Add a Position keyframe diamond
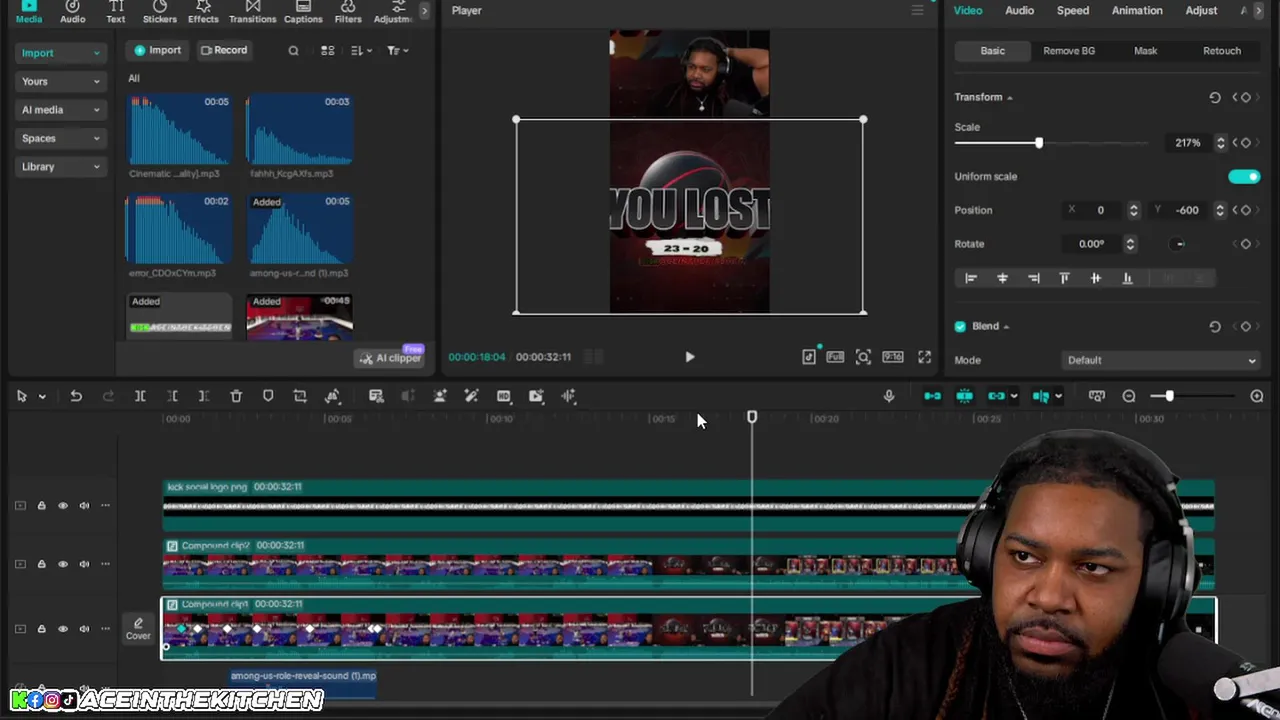The image size is (1280, 720). pyautogui.click(x=1246, y=210)
